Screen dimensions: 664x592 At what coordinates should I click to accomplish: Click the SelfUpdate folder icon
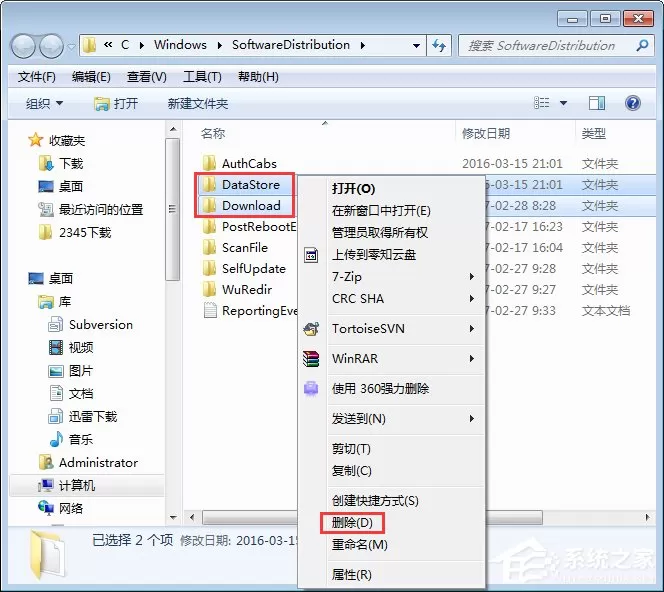coord(209,268)
